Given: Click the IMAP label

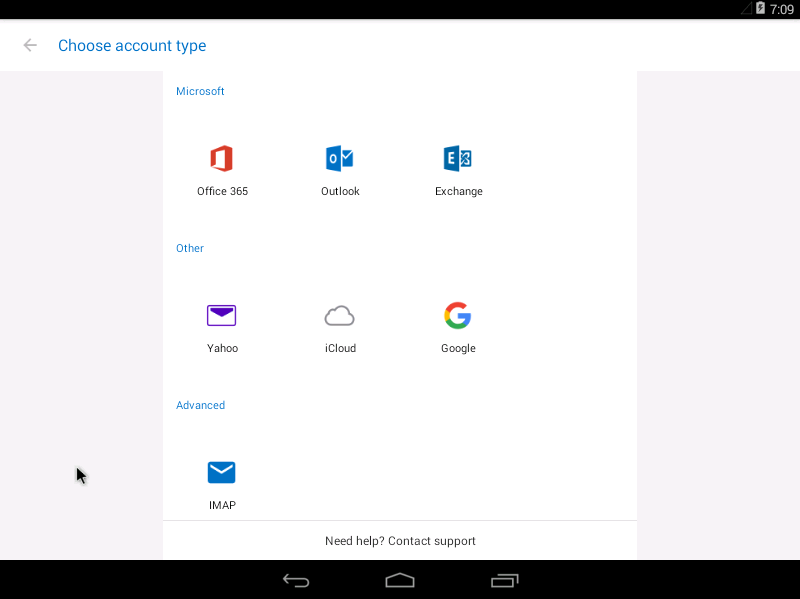Looking at the screenshot, I should [222, 505].
